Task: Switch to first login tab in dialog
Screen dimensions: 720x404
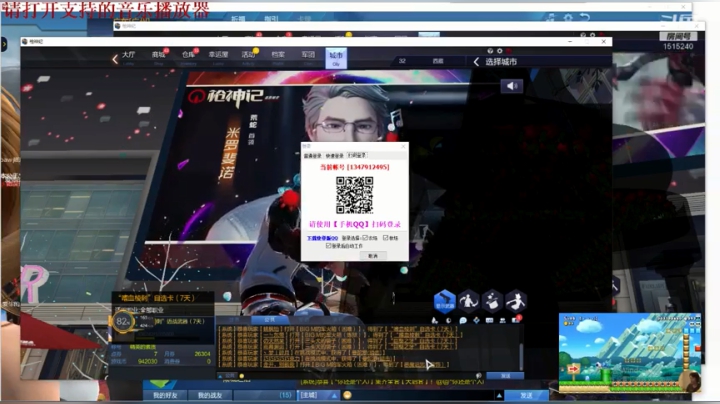Action: pos(313,156)
